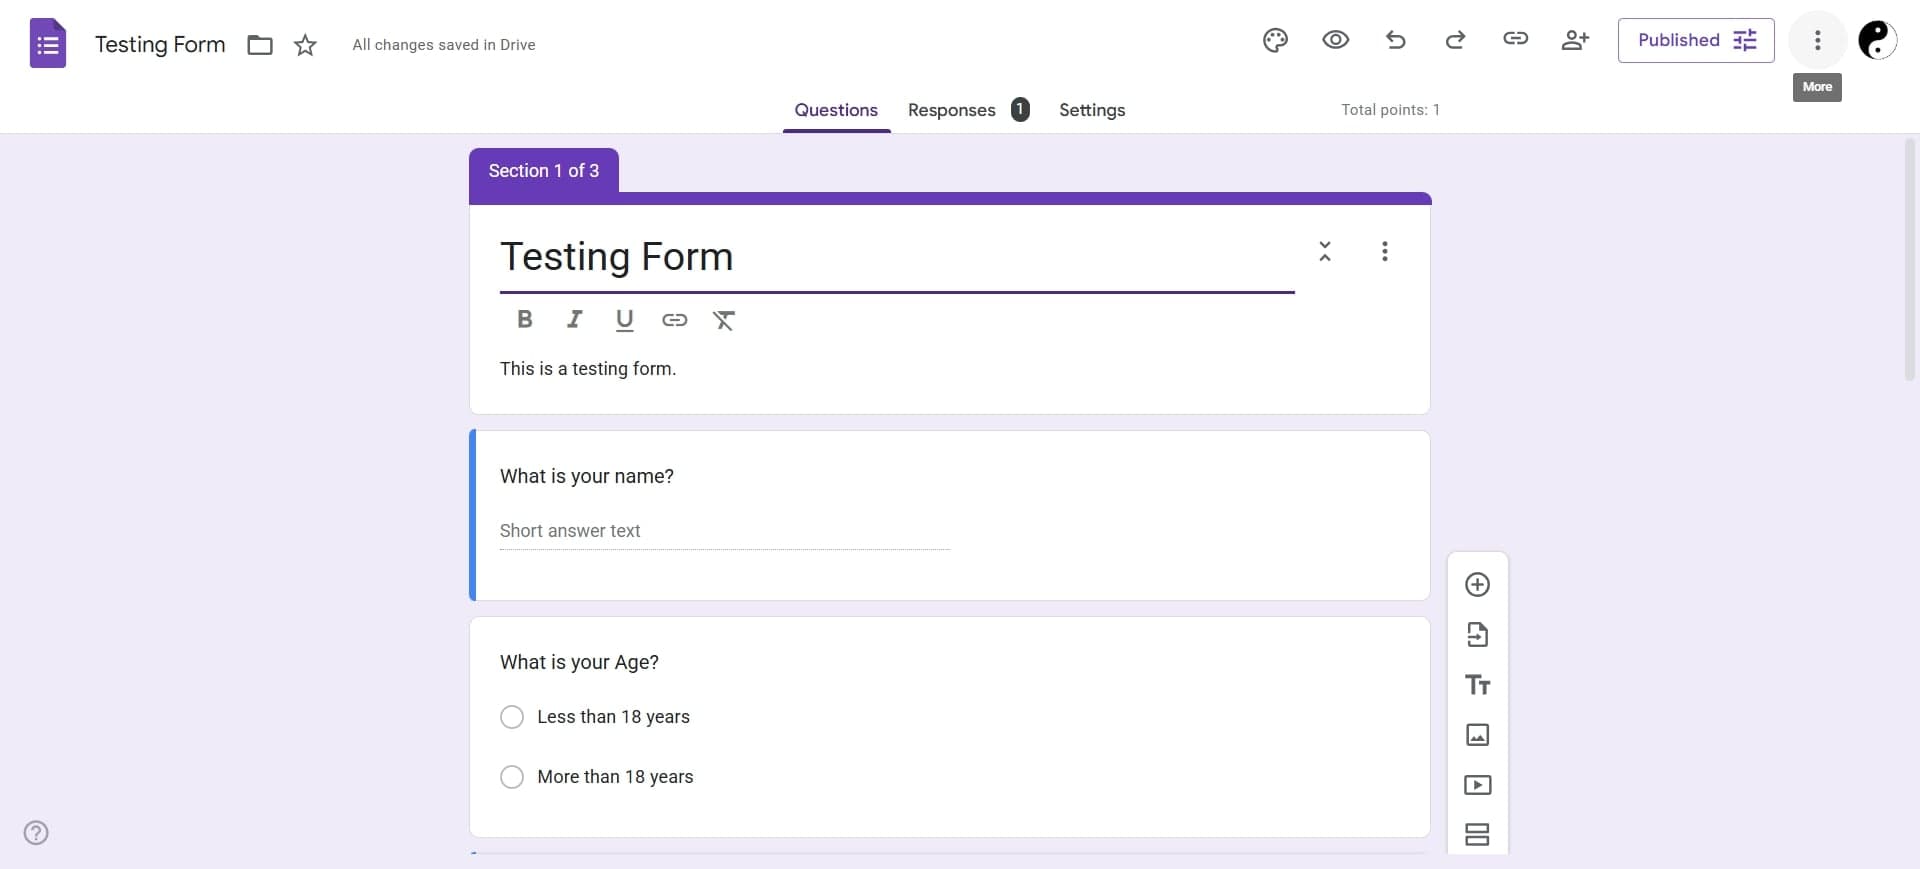1920x869 pixels.
Task: Star the Testing Form document
Action: tap(305, 45)
